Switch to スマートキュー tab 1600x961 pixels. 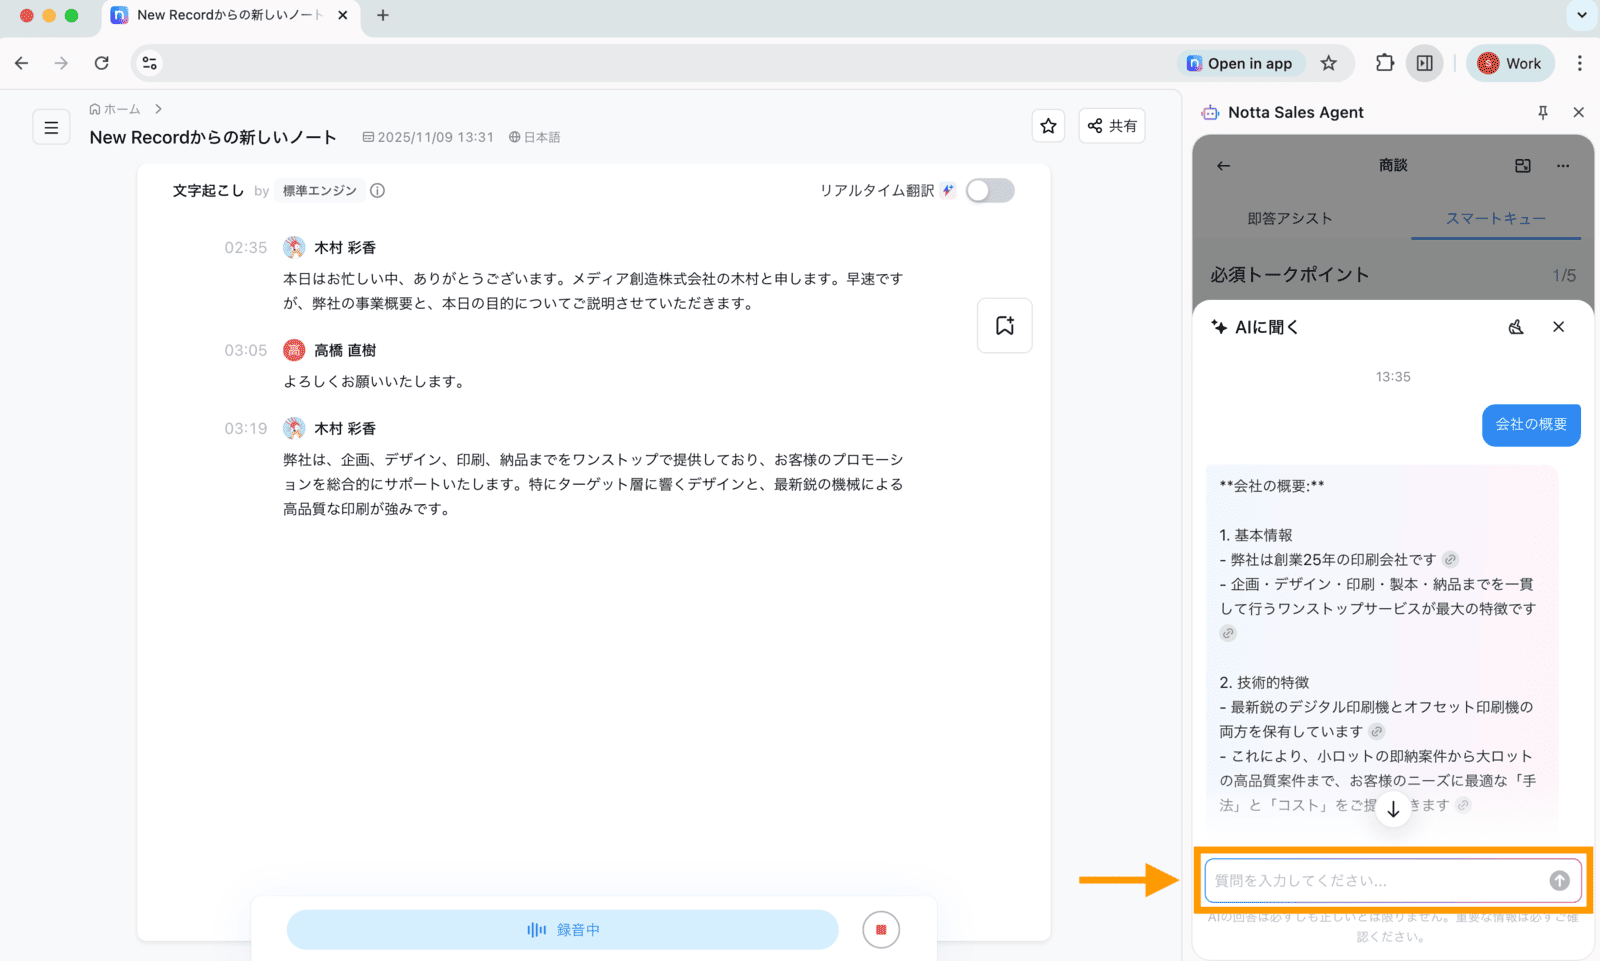coord(1496,218)
